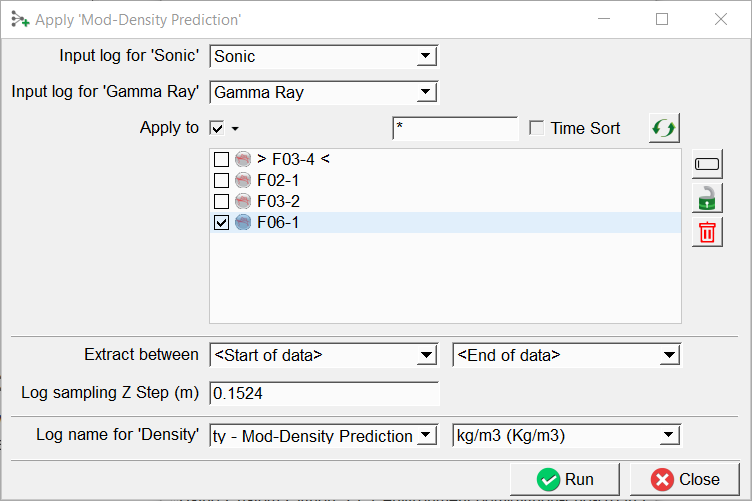The height and width of the screenshot is (501, 752).
Task: Check the F02-1 well checkbox
Action: point(222,180)
